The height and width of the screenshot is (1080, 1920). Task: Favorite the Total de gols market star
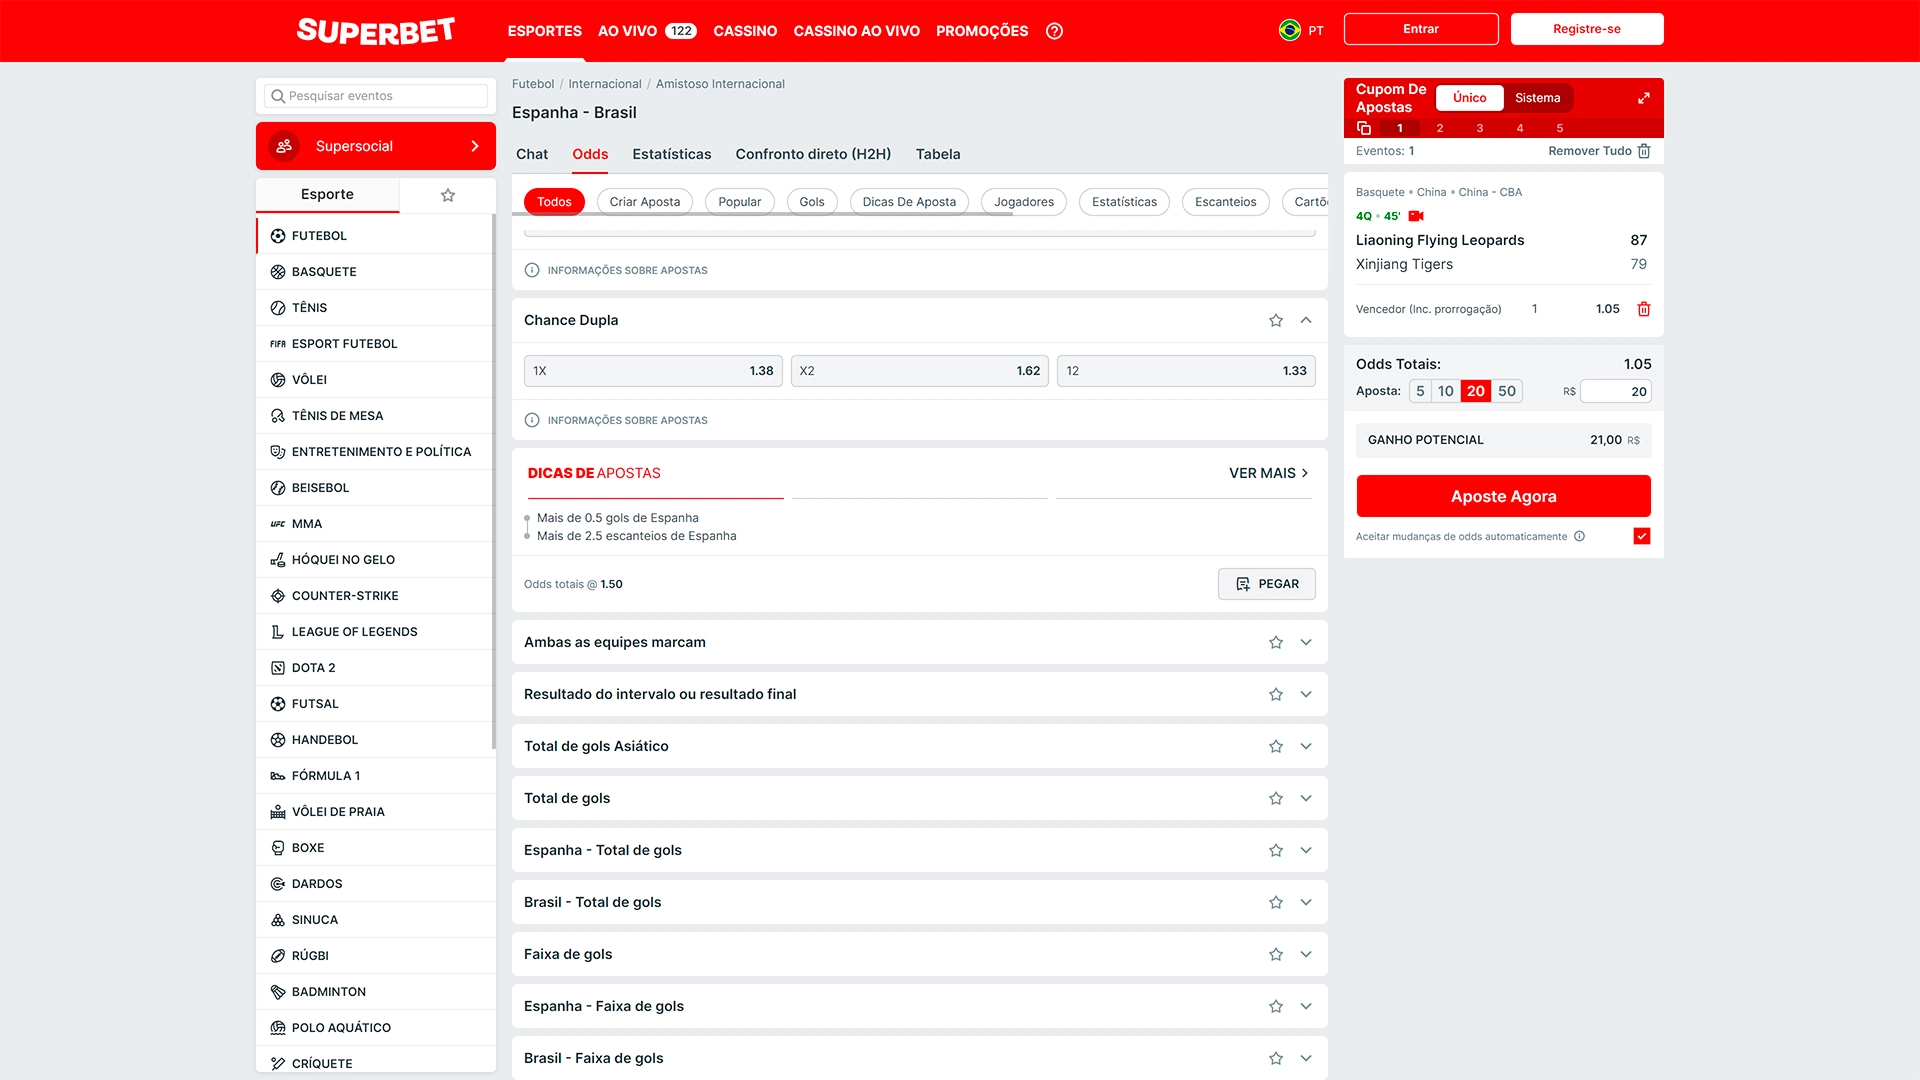tap(1276, 798)
